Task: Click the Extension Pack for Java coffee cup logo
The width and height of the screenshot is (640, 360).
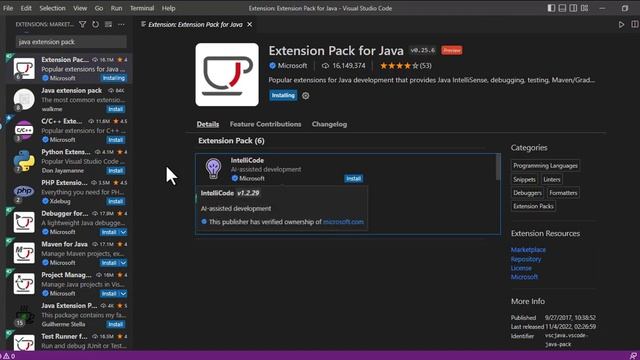Action: pyautogui.click(x=227, y=75)
